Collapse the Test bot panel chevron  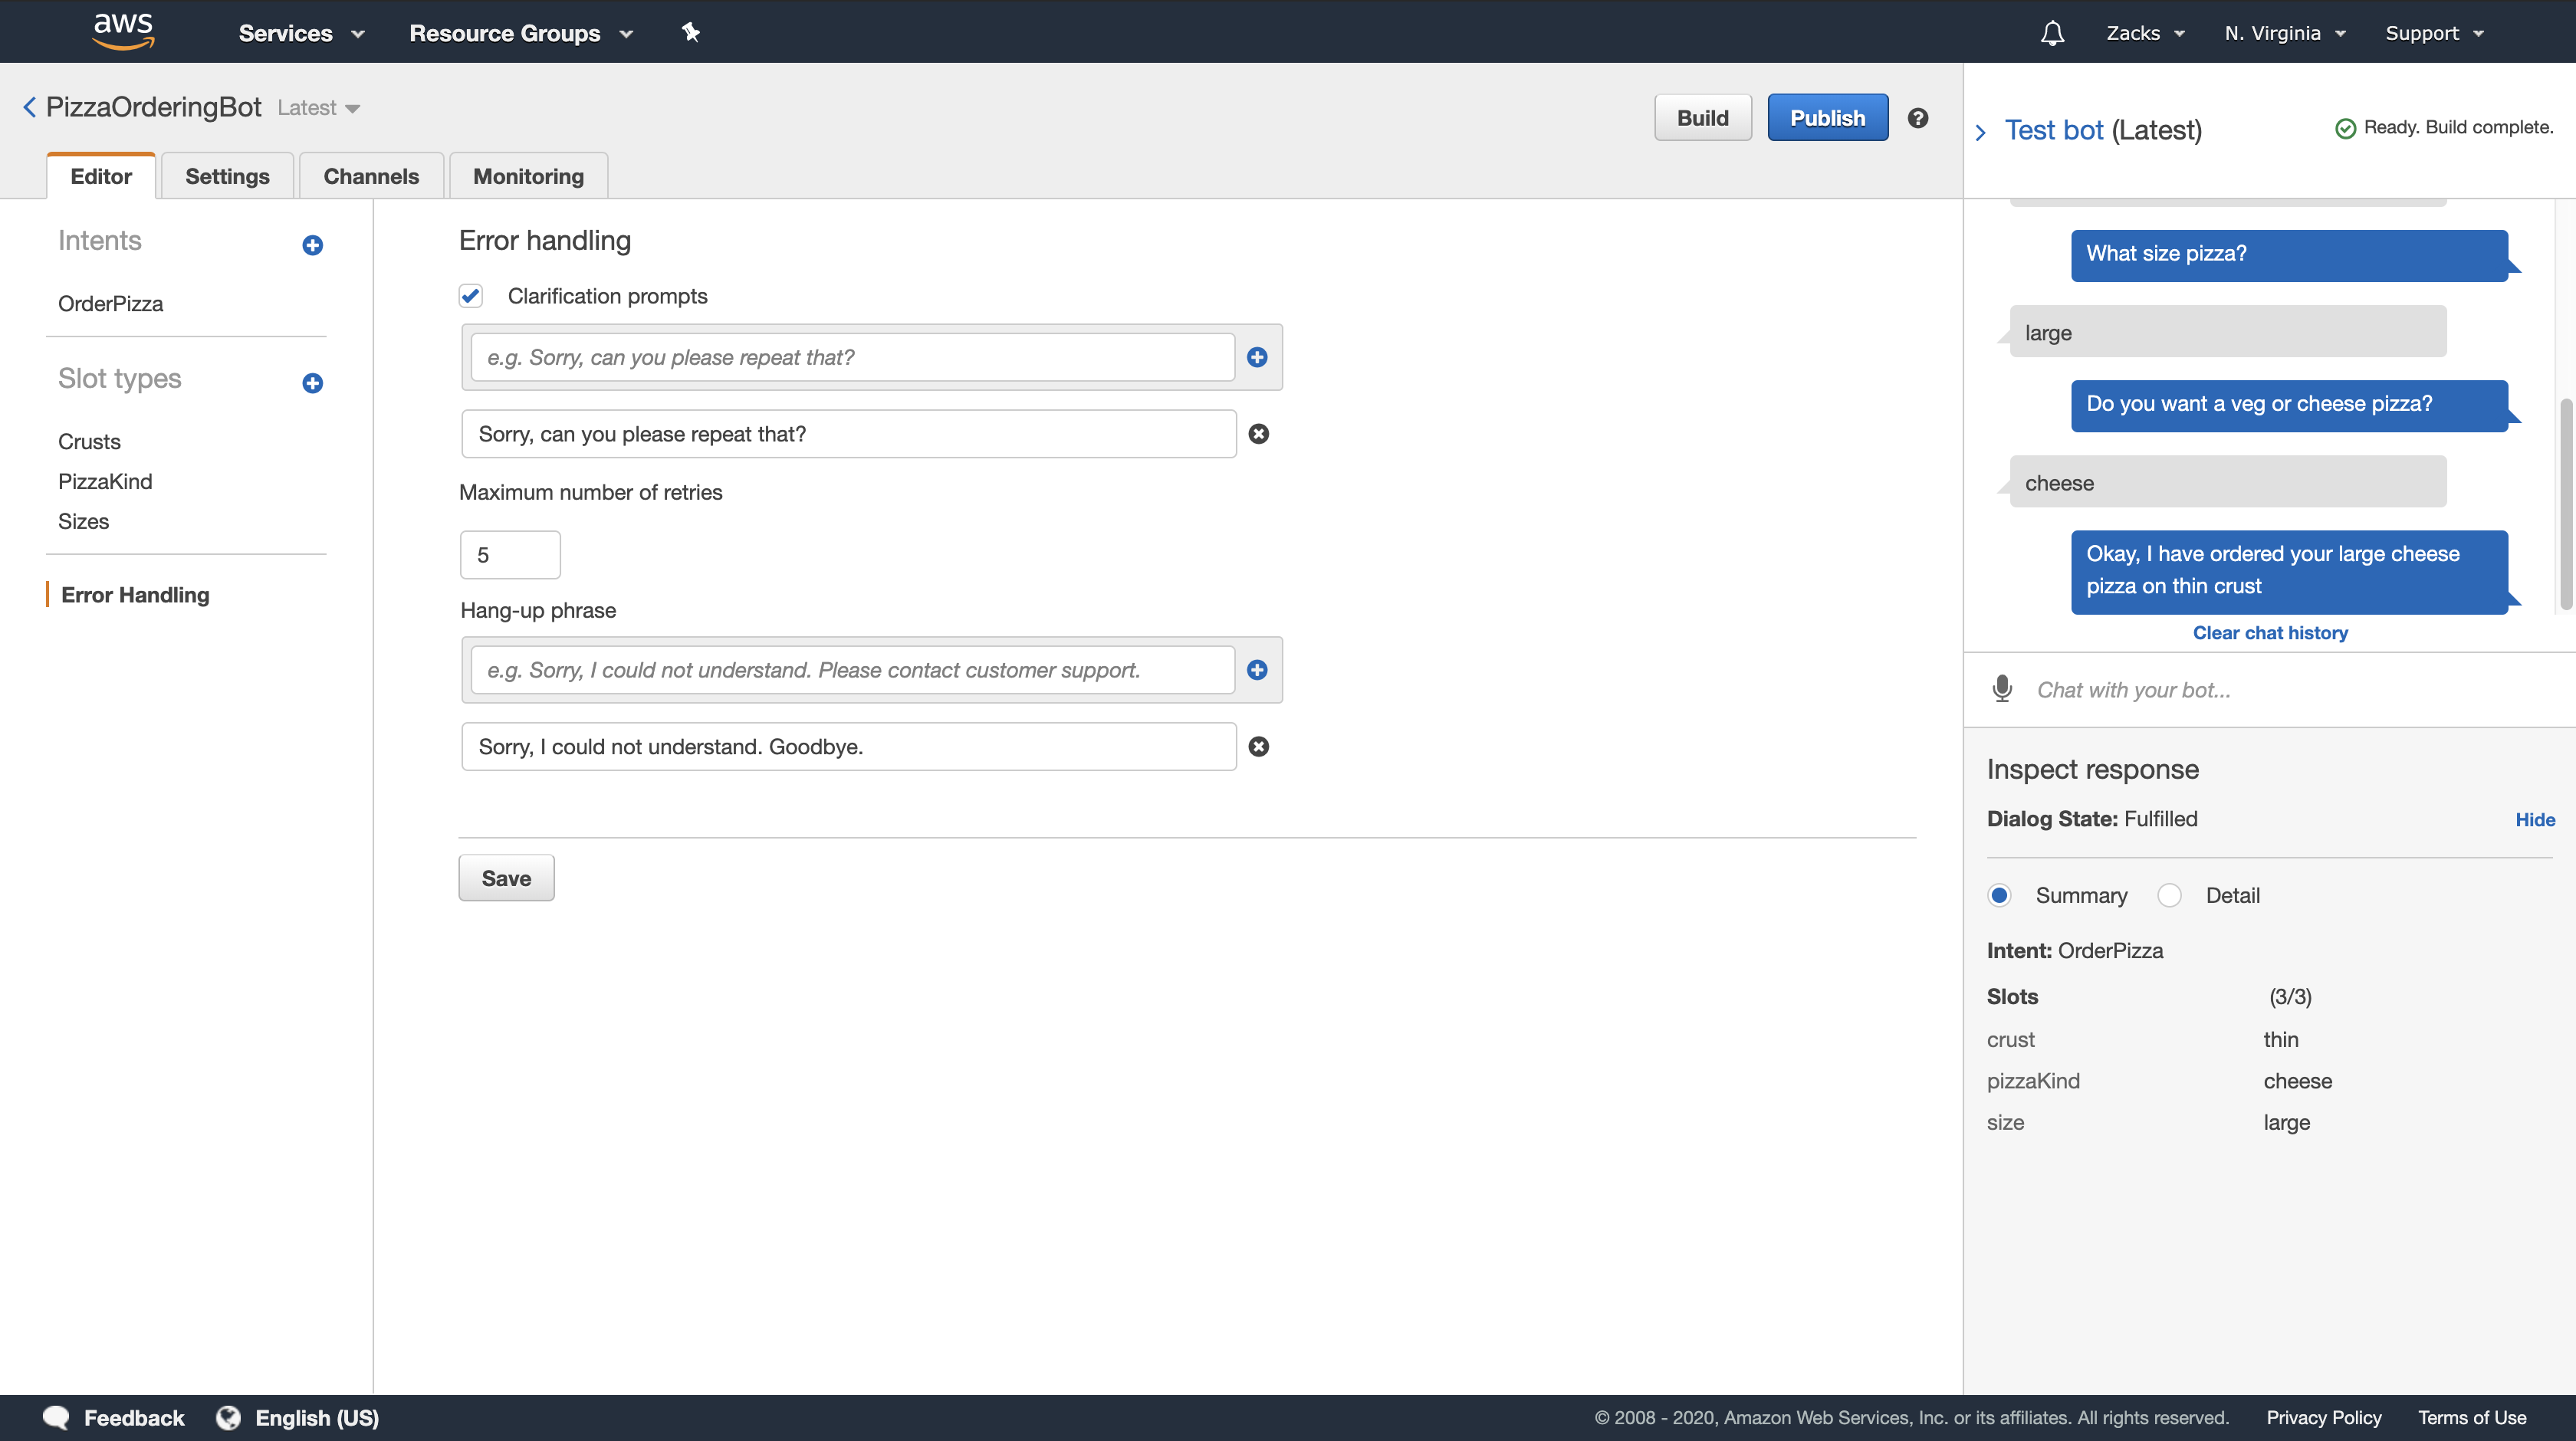point(1981,131)
